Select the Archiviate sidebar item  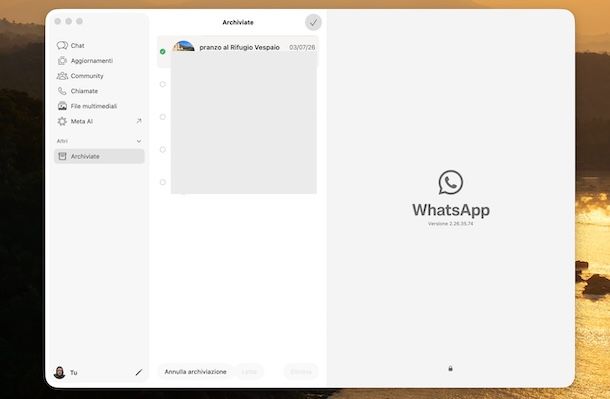99,156
